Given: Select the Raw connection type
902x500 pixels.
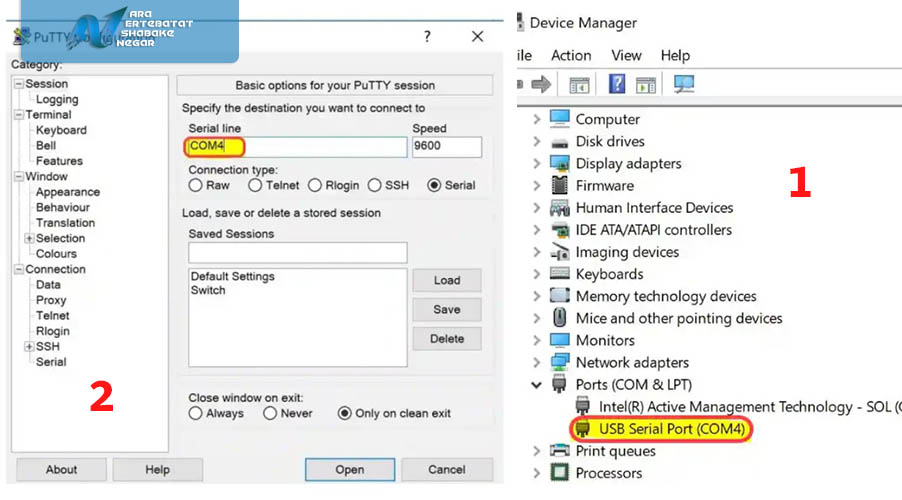Looking at the screenshot, I should [x=195, y=185].
